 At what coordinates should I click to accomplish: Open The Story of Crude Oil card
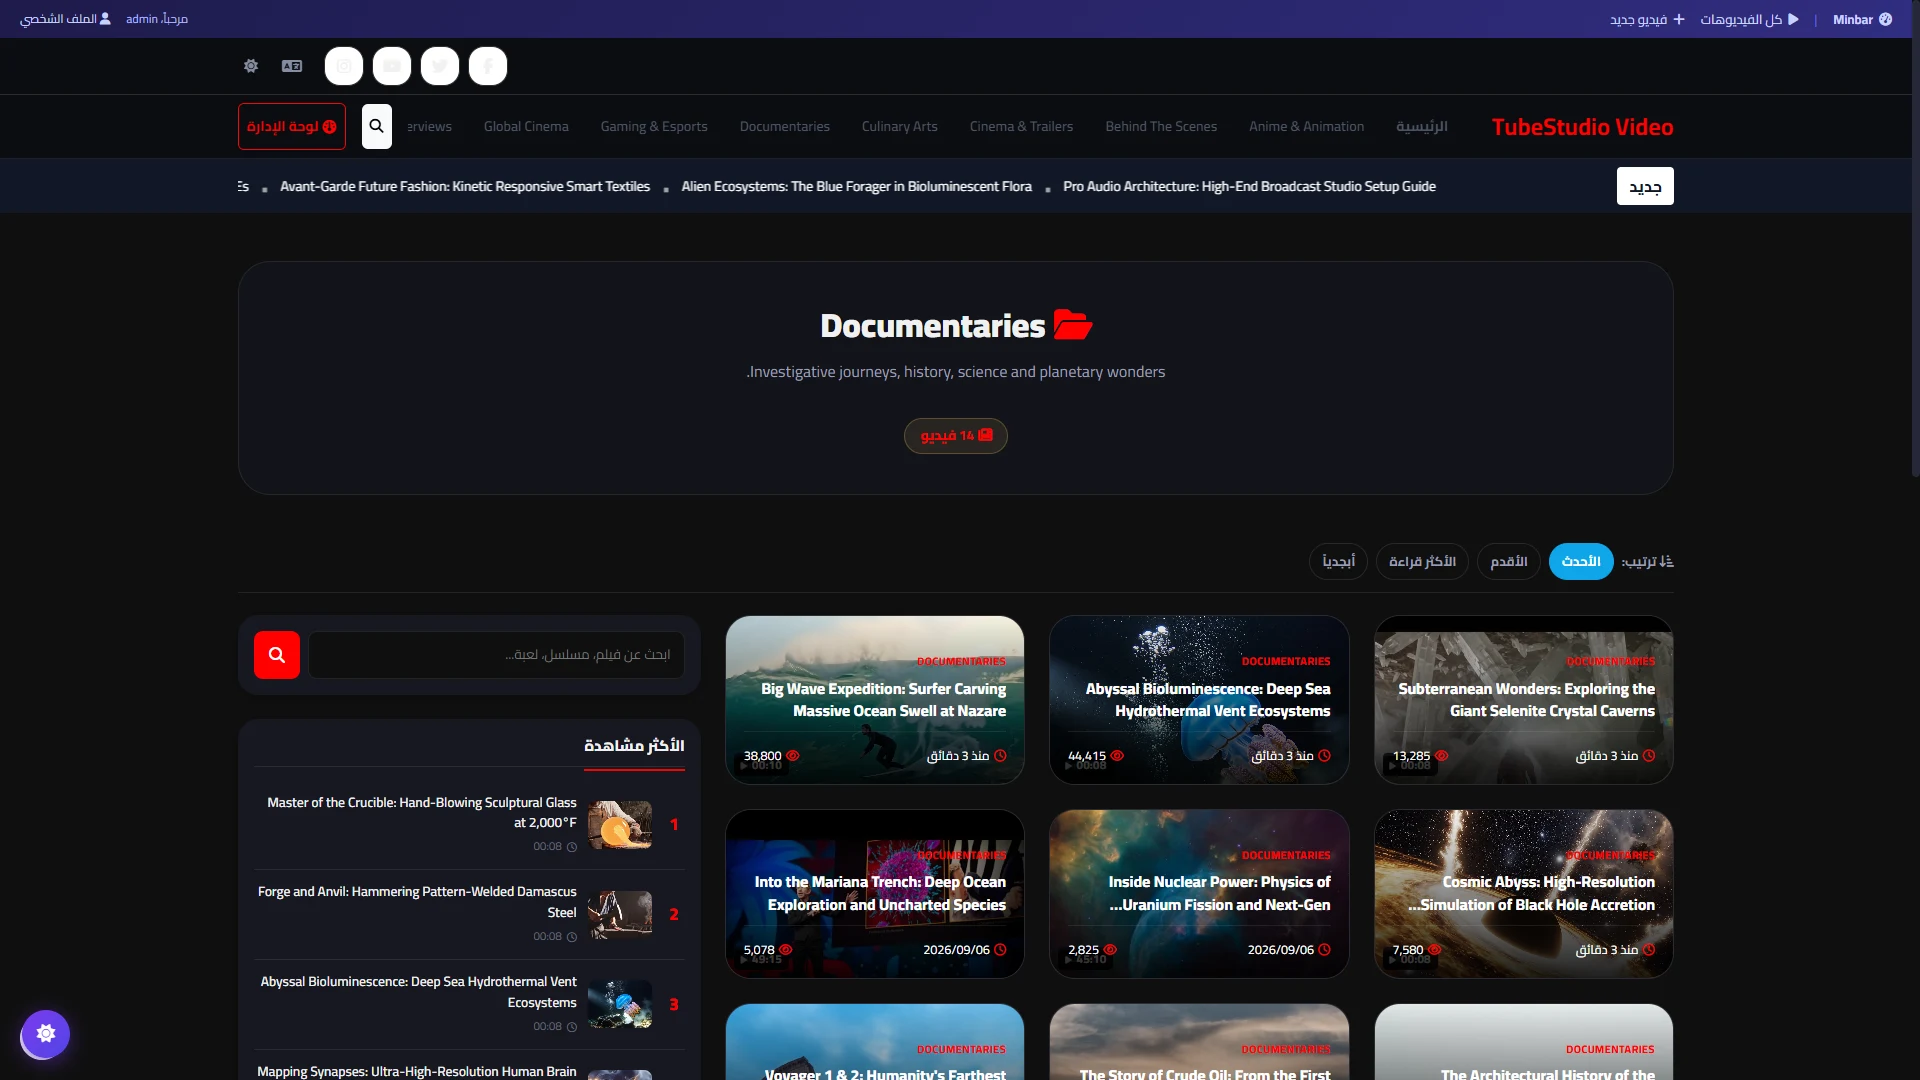point(1199,1042)
